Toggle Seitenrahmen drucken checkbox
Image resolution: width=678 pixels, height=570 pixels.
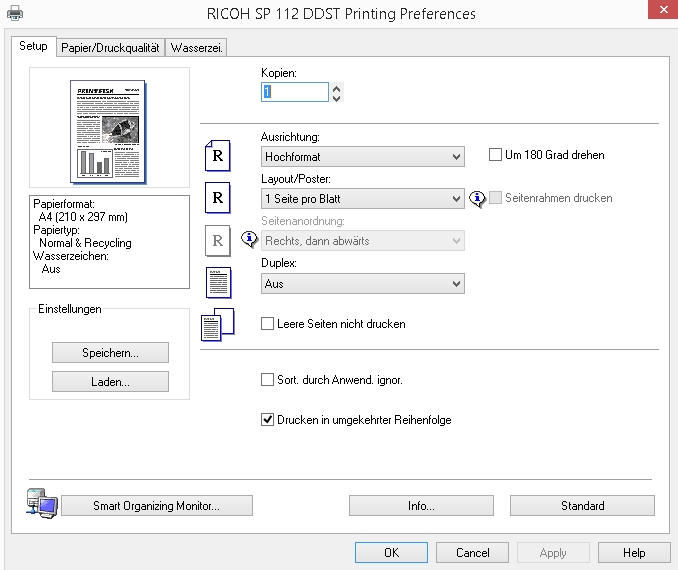click(495, 198)
